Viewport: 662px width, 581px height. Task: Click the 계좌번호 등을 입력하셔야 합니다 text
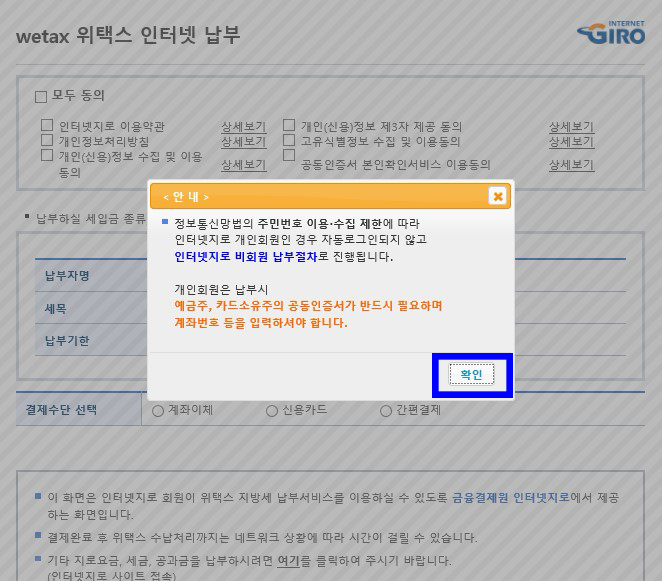(x=261, y=323)
